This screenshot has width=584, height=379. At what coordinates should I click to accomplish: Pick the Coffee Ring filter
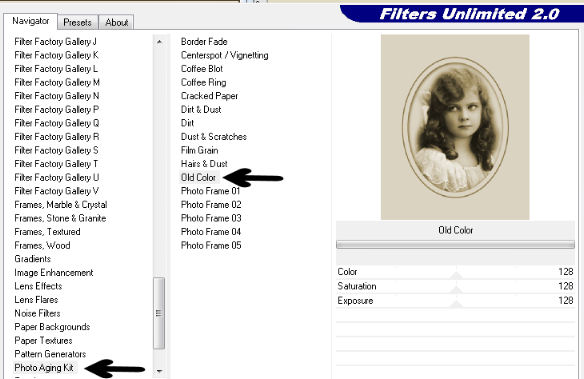pyautogui.click(x=203, y=82)
